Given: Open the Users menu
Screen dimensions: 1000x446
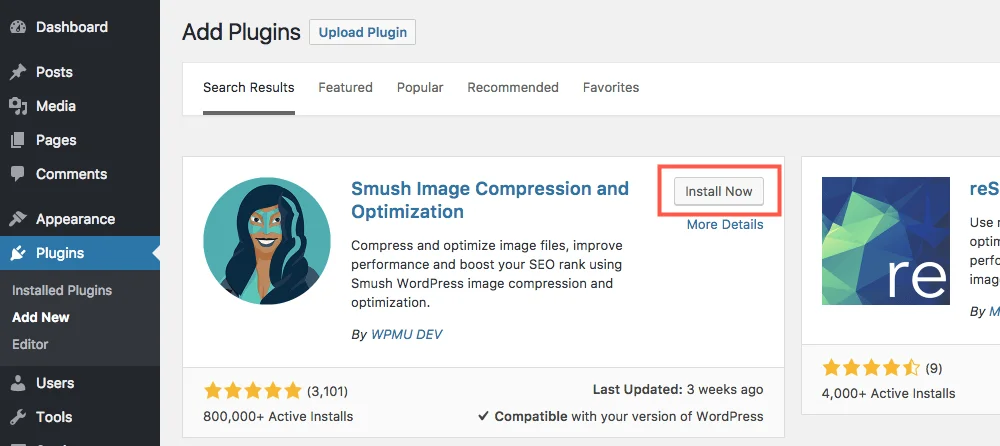Looking at the screenshot, I should 55,383.
